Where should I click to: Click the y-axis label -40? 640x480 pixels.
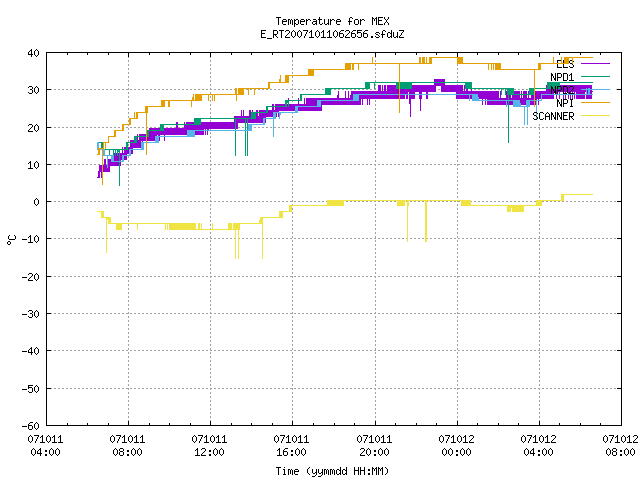(31, 351)
